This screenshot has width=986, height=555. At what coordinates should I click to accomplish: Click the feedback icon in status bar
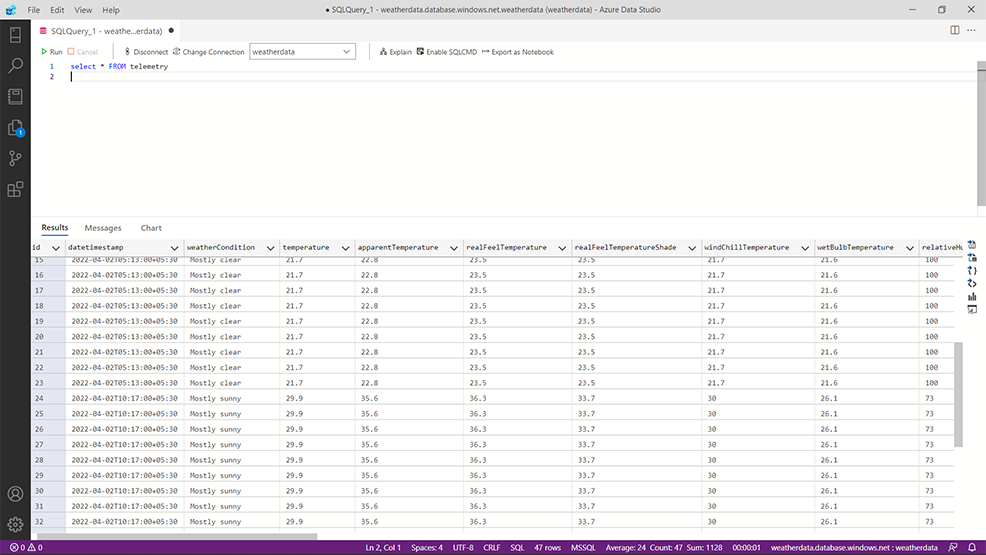(x=953, y=547)
